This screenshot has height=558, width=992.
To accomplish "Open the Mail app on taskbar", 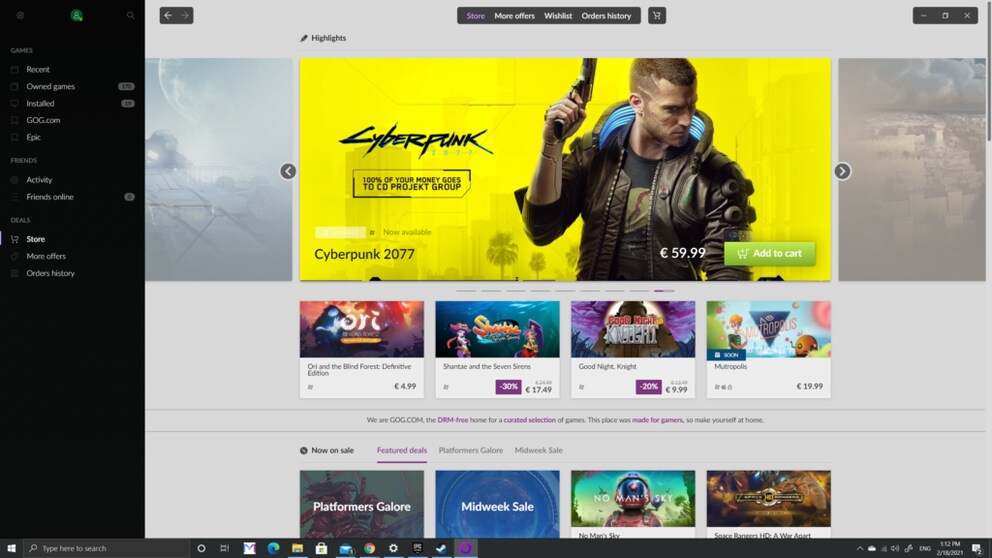I will (345, 548).
